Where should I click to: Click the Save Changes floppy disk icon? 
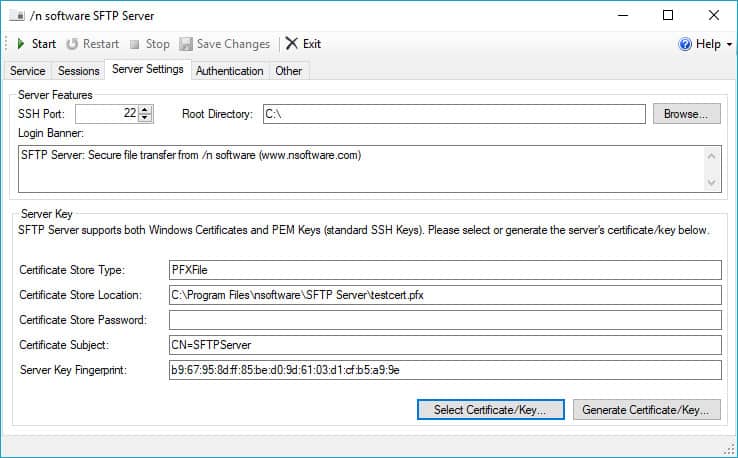pos(186,44)
